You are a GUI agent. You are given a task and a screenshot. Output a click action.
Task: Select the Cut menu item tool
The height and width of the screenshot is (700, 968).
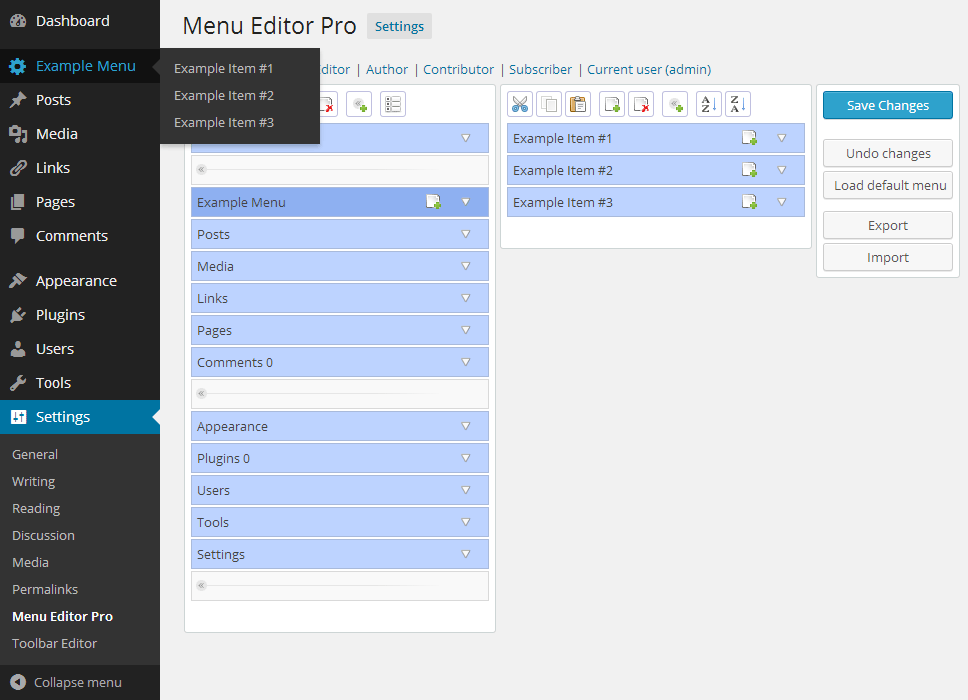(520, 104)
